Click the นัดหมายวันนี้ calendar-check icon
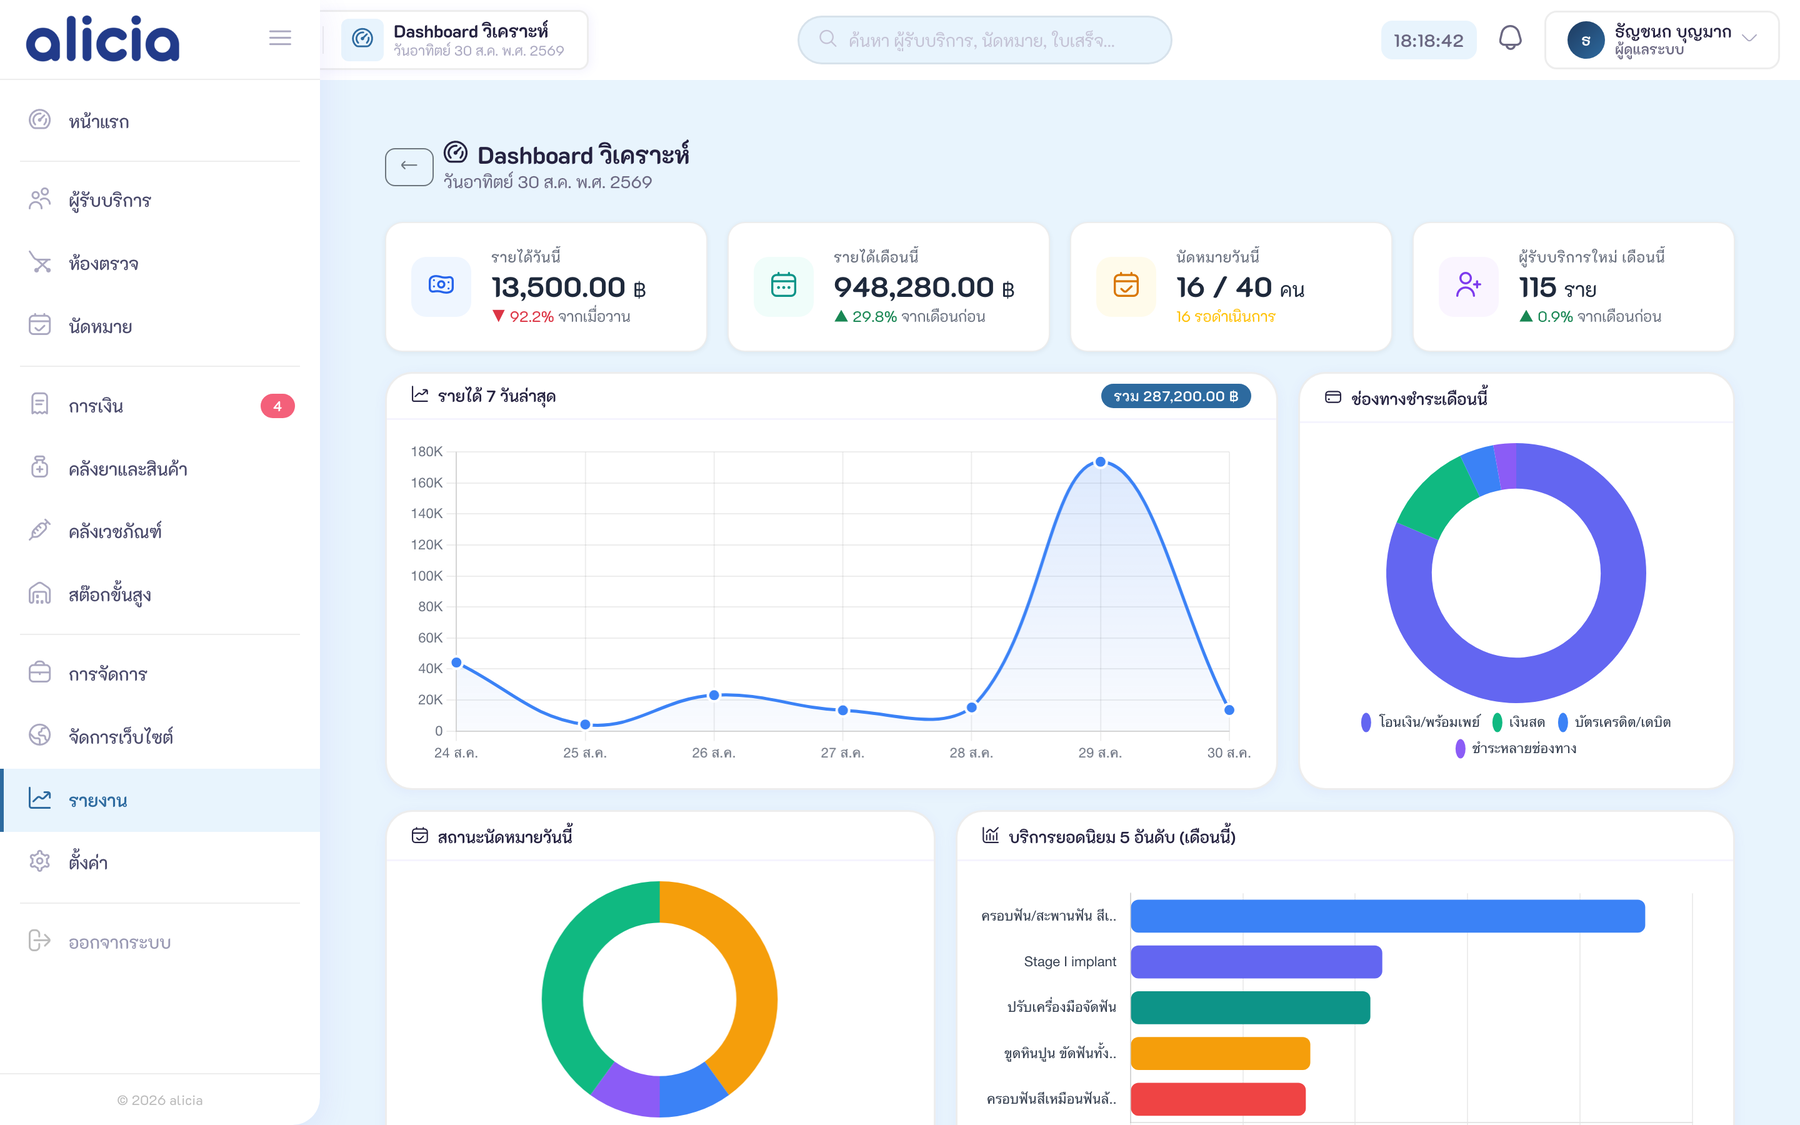 1126,285
